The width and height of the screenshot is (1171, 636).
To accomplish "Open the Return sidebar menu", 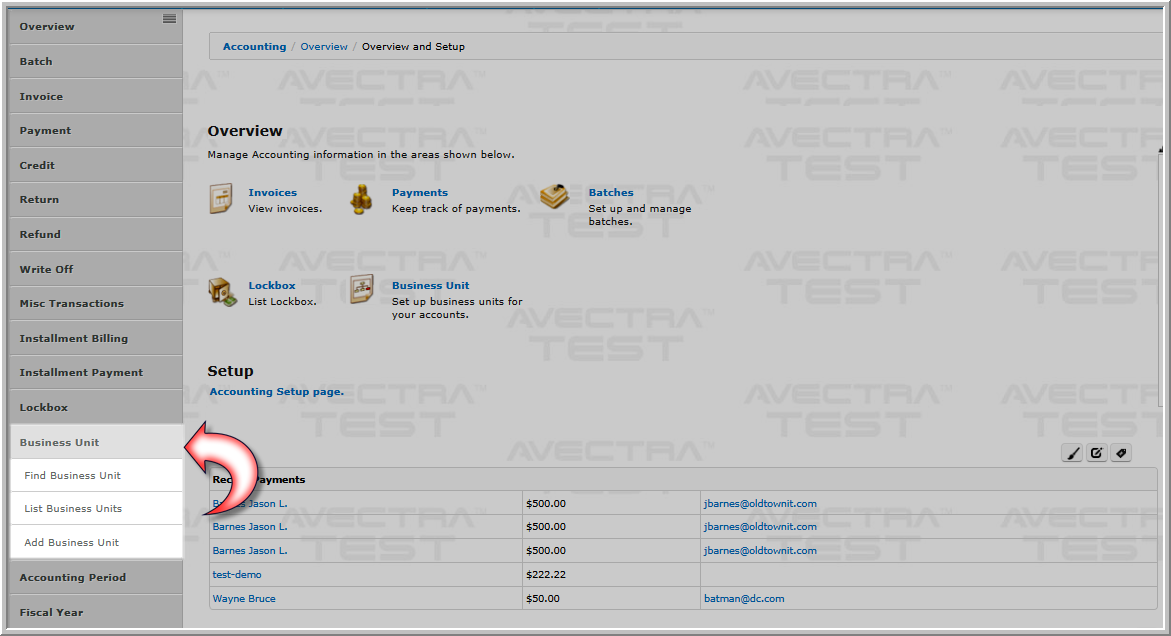I will tap(96, 199).
